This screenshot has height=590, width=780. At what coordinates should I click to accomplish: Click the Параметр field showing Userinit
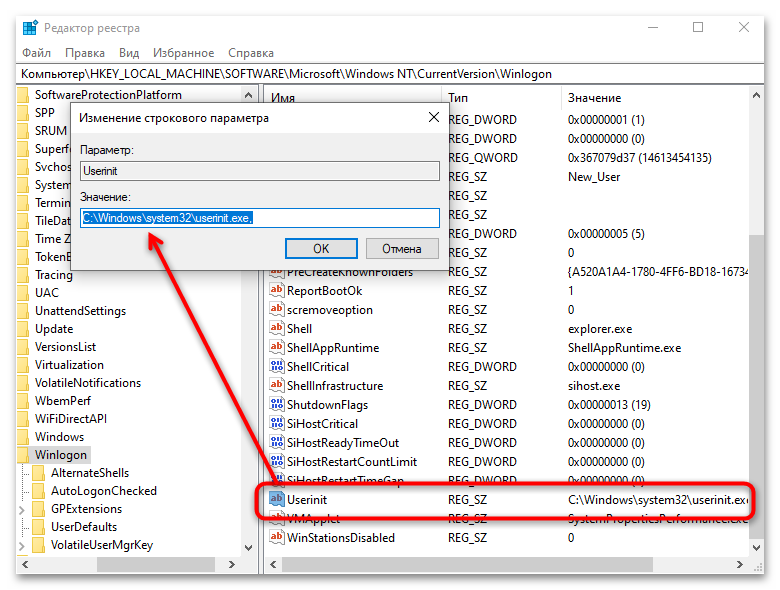click(260, 171)
